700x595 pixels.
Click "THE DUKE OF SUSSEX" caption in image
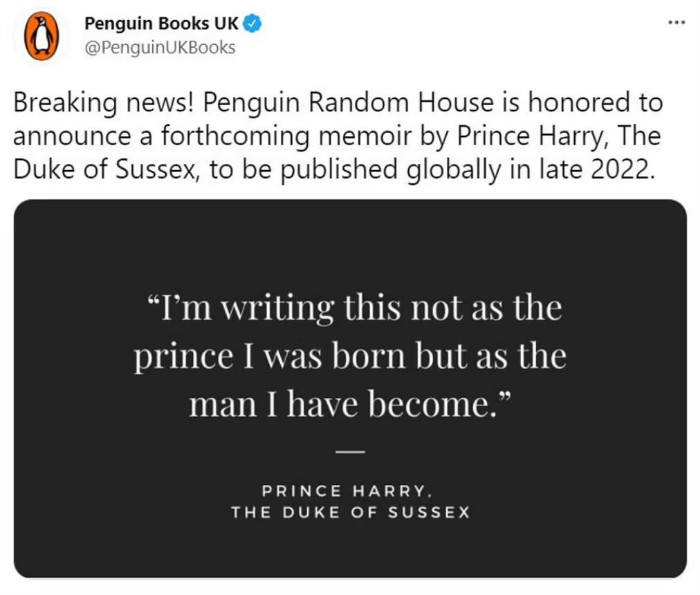click(350, 512)
